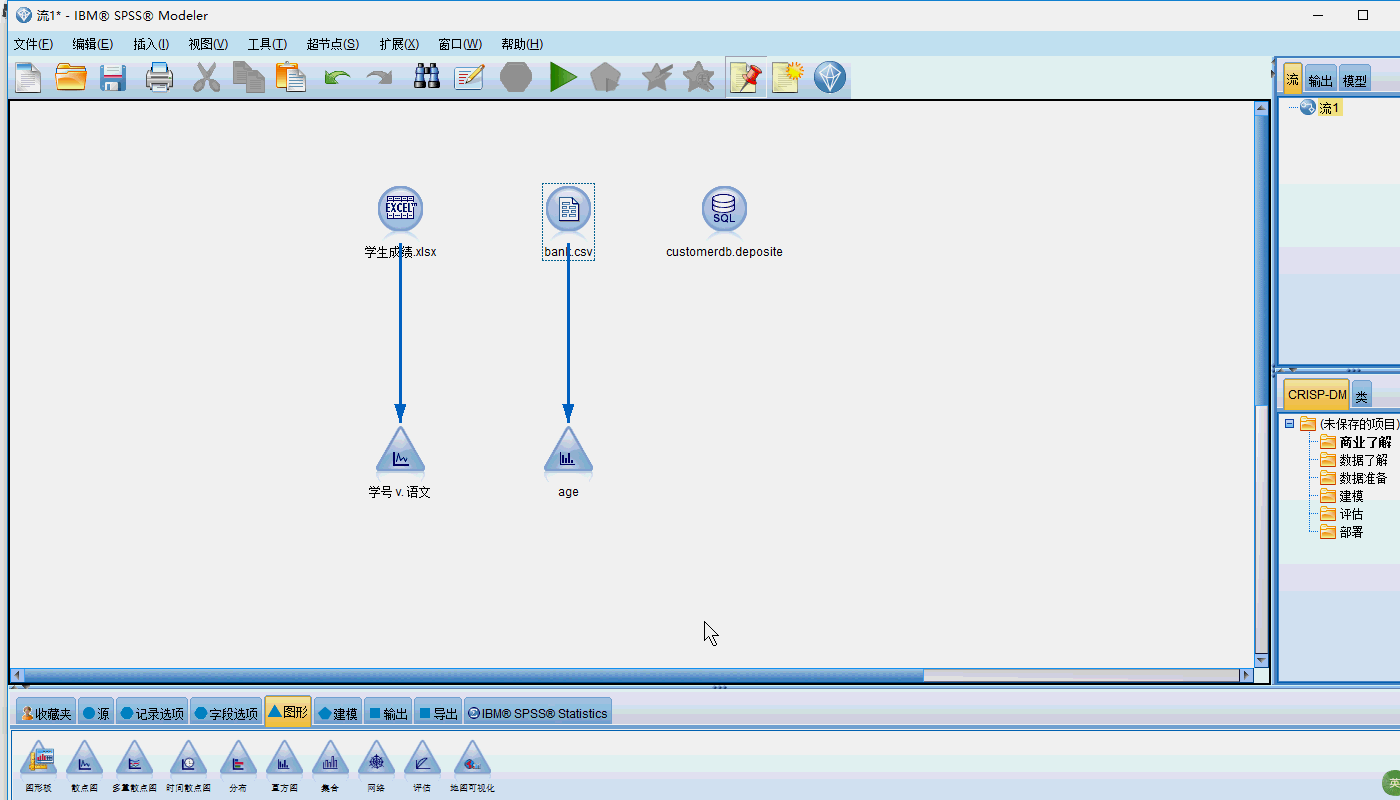Copy selection using the copy toolbar icon
This screenshot has width=1400, height=800.
pyautogui.click(x=248, y=77)
